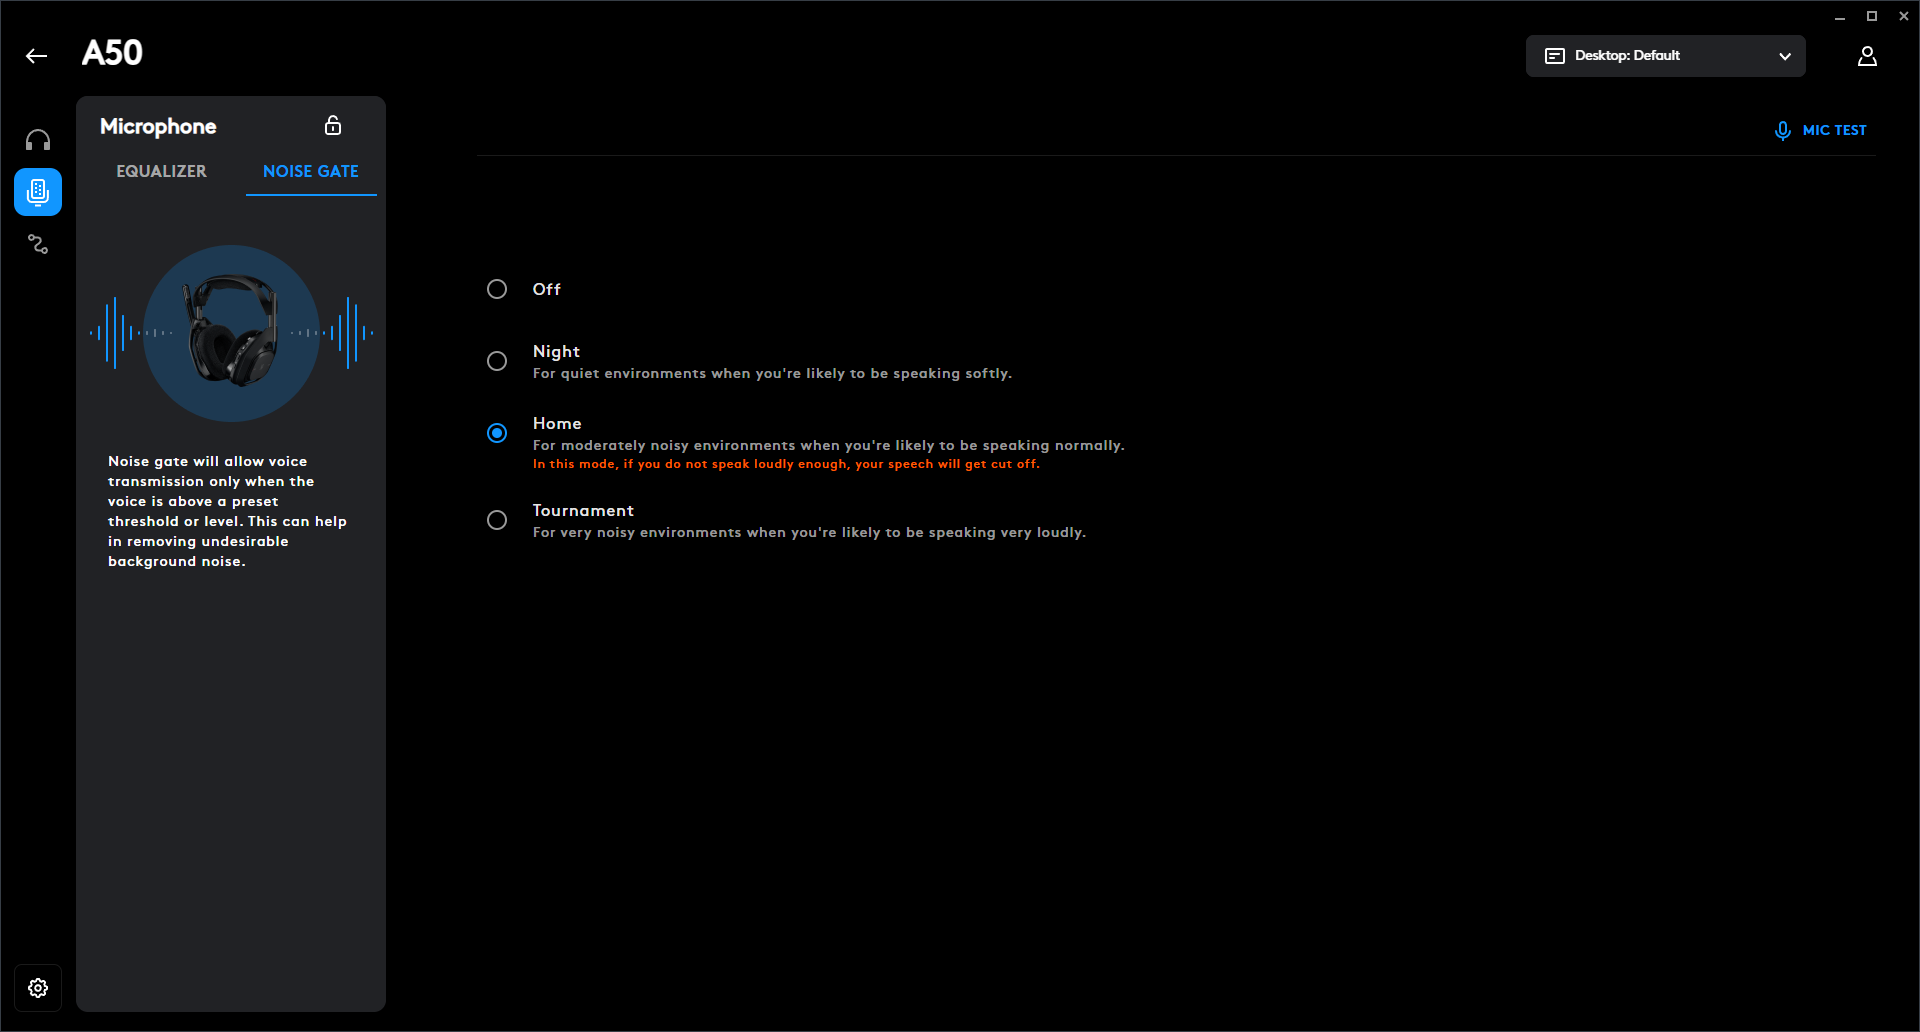Click the A50 headset illustration
This screenshot has width=1920, height=1032.
click(232, 331)
